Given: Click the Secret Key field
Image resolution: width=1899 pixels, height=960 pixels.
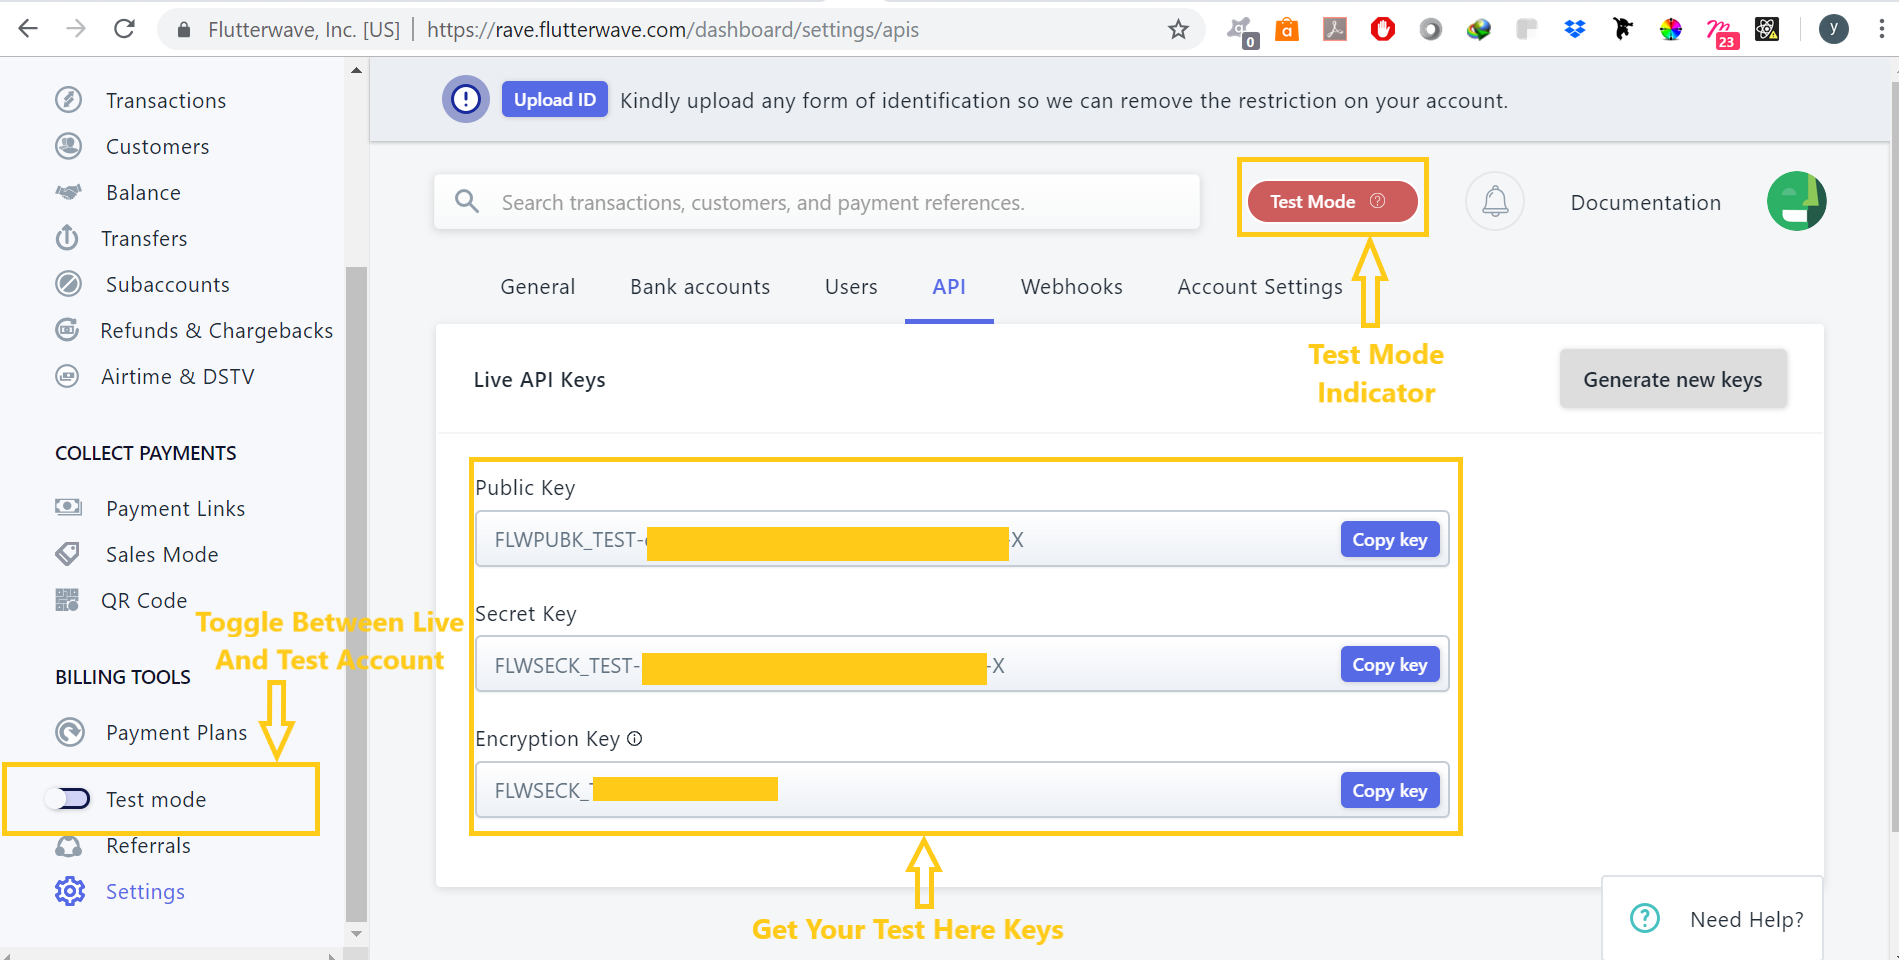Looking at the screenshot, I should [x=962, y=664].
